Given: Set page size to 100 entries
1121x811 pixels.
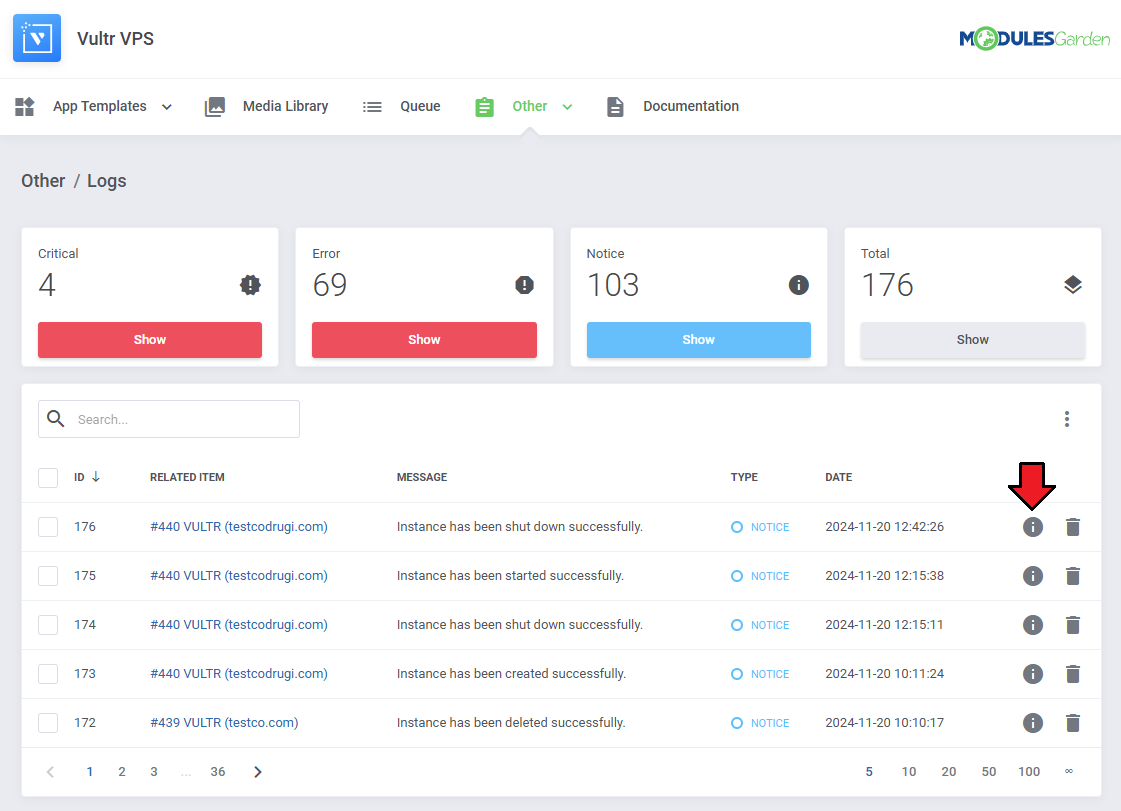Looking at the screenshot, I should (1029, 772).
